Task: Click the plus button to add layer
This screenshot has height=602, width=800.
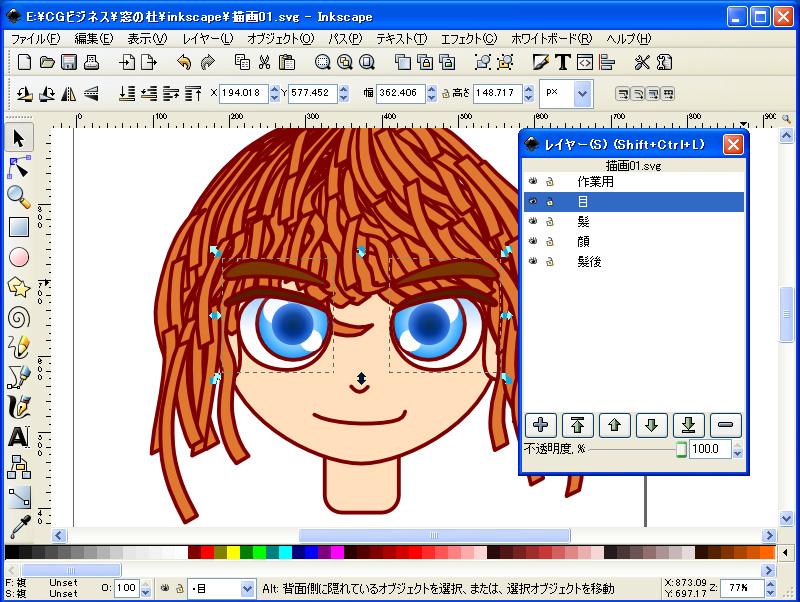Action: pyautogui.click(x=541, y=425)
